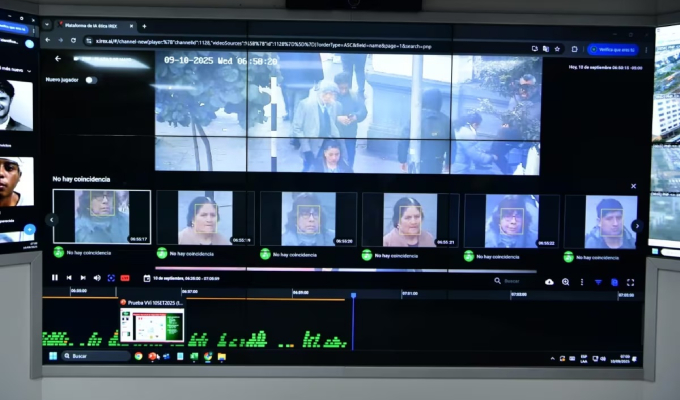The width and height of the screenshot is (680, 400).
Task: Skip to the next recording segment
Action: [x=83, y=278]
